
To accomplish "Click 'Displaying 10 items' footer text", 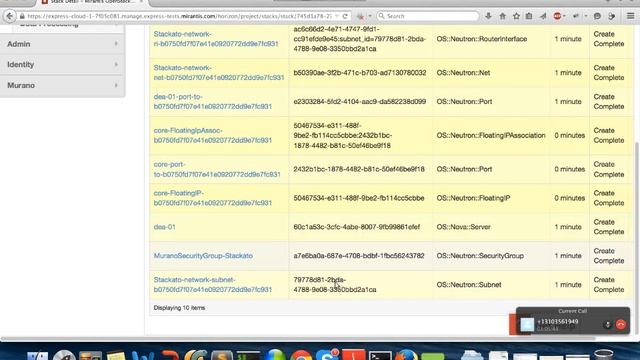I will [179, 308].
